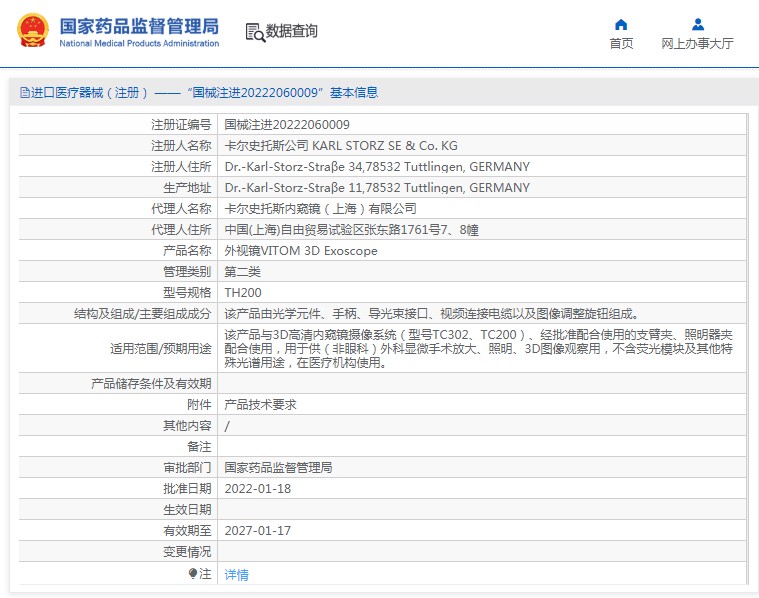Click the 批准日期 label
The width and height of the screenshot is (759, 598).
pos(187,489)
